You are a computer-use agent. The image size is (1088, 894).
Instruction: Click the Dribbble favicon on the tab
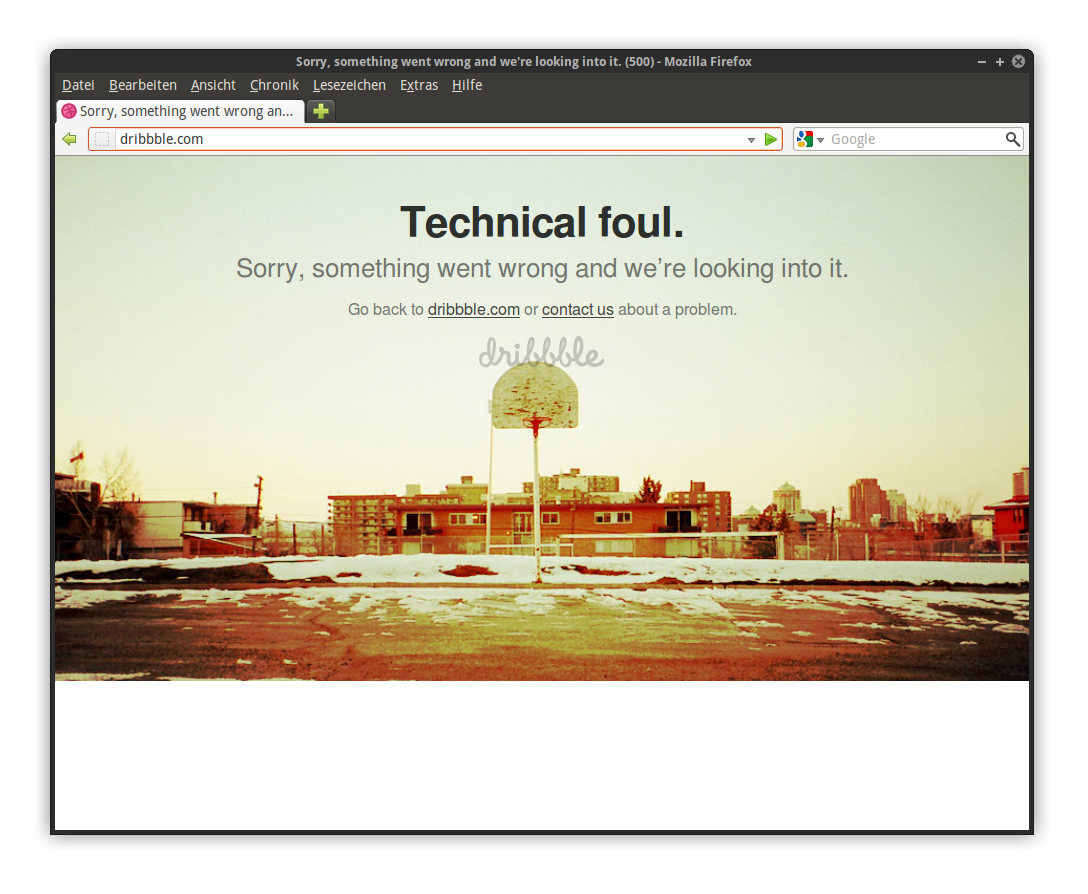(69, 111)
